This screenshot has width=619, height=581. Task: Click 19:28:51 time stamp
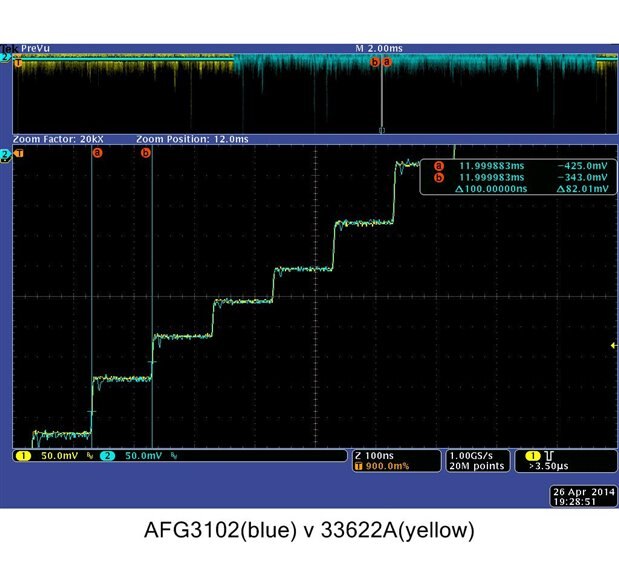pyautogui.click(x=574, y=502)
